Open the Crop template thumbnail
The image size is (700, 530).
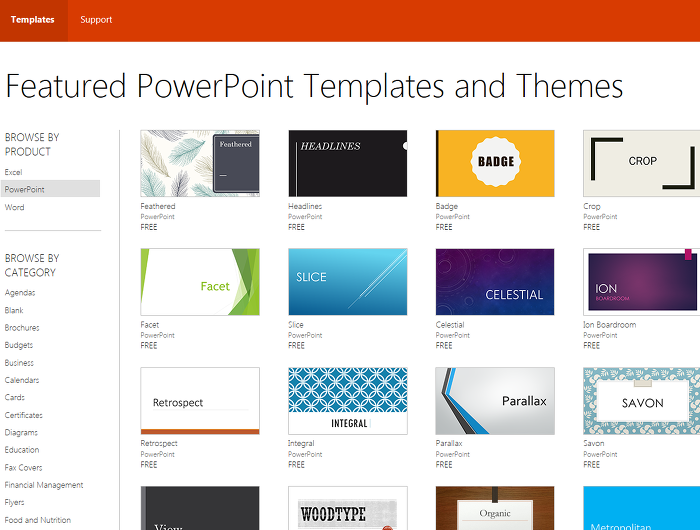coord(642,163)
